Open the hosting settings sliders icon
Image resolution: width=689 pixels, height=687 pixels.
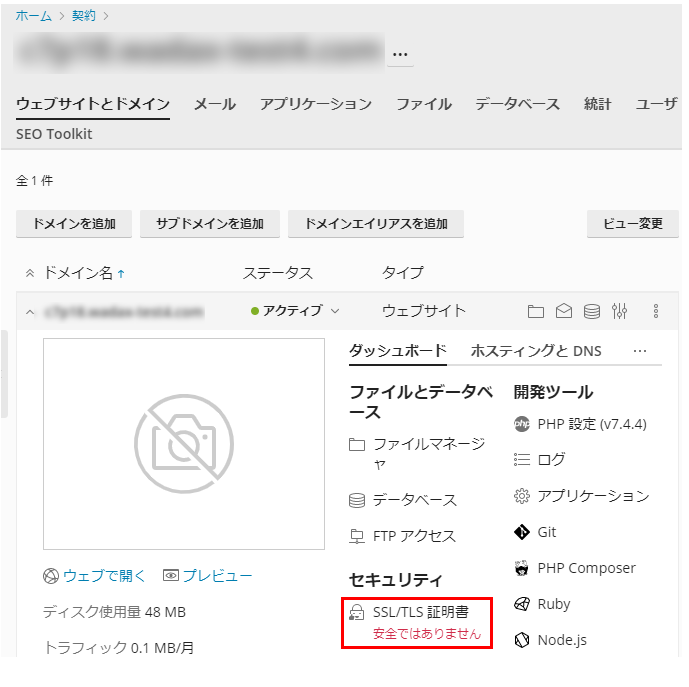coord(619,311)
